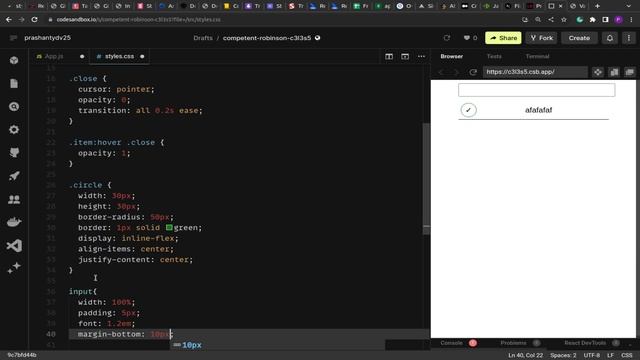Open the Live collaboration people icon
This screenshot has width=640, height=360.
(x=14, y=199)
